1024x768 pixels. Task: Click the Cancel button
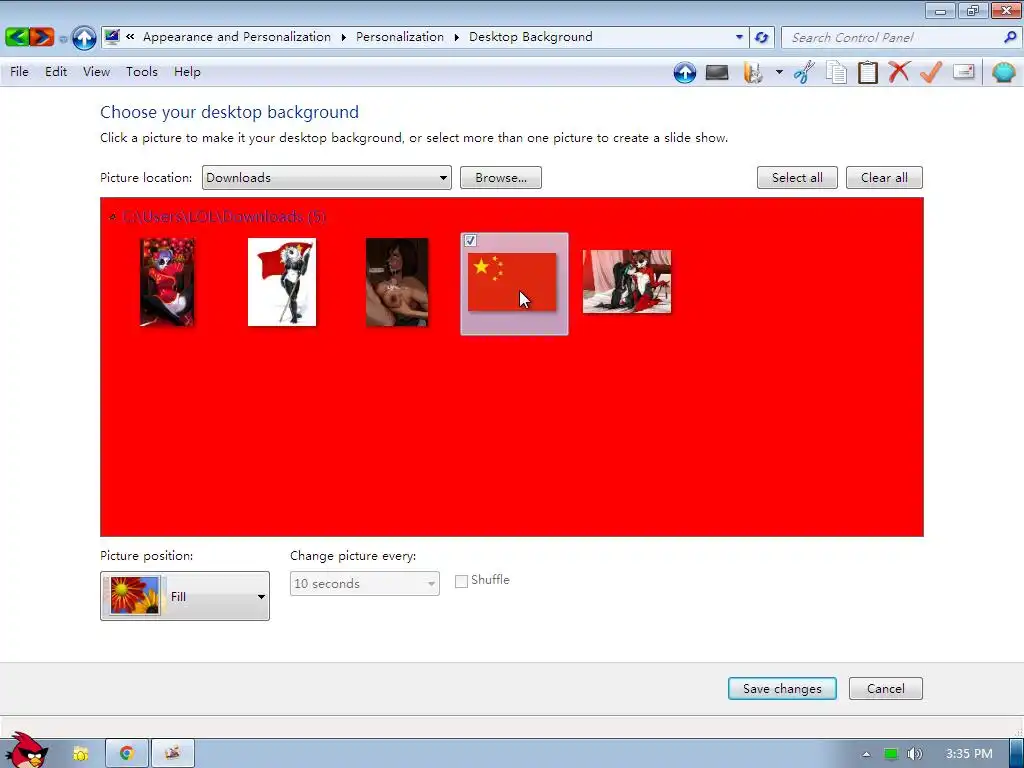click(886, 688)
